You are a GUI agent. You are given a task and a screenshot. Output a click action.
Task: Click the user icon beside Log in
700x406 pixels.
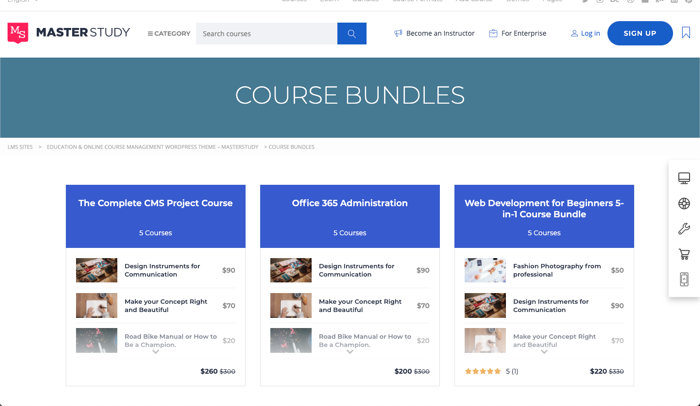pyautogui.click(x=574, y=33)
